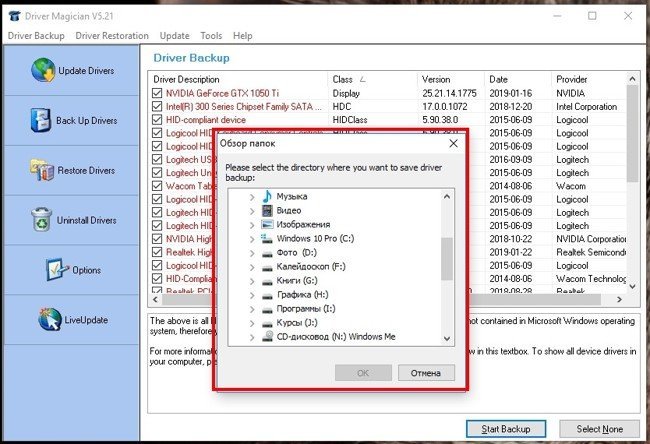
Task: Expand the Музыка folder node
Action: [x=252, y=197]
